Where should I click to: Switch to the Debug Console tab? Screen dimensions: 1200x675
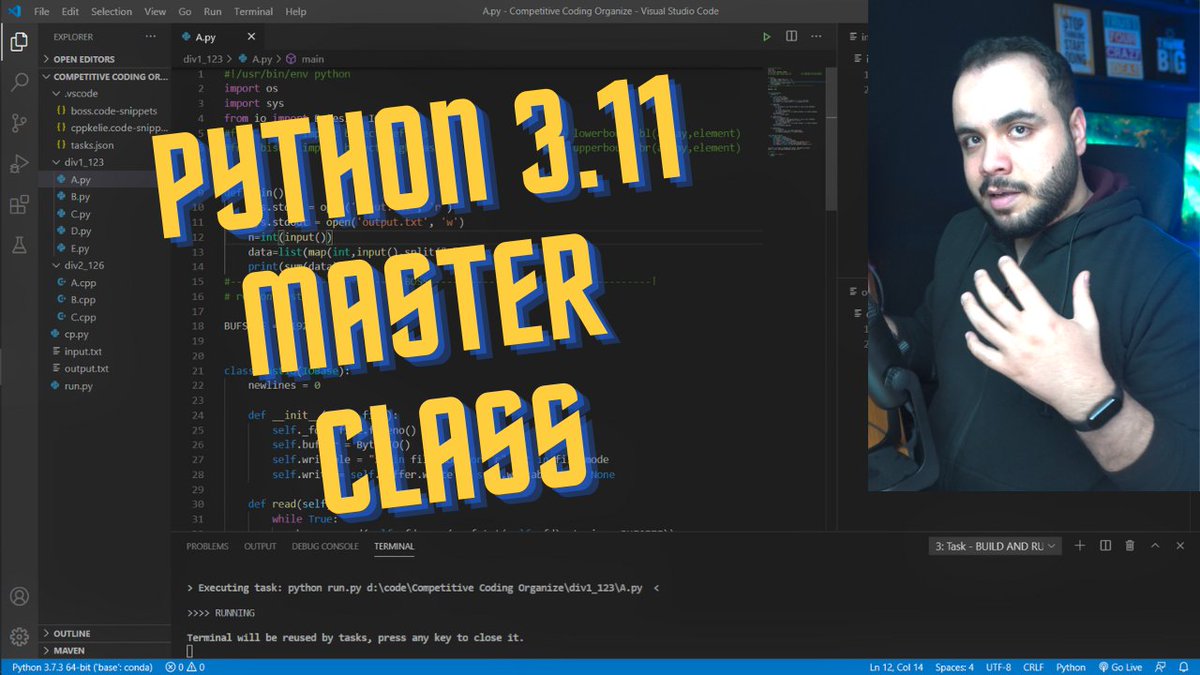click(325, 546)
